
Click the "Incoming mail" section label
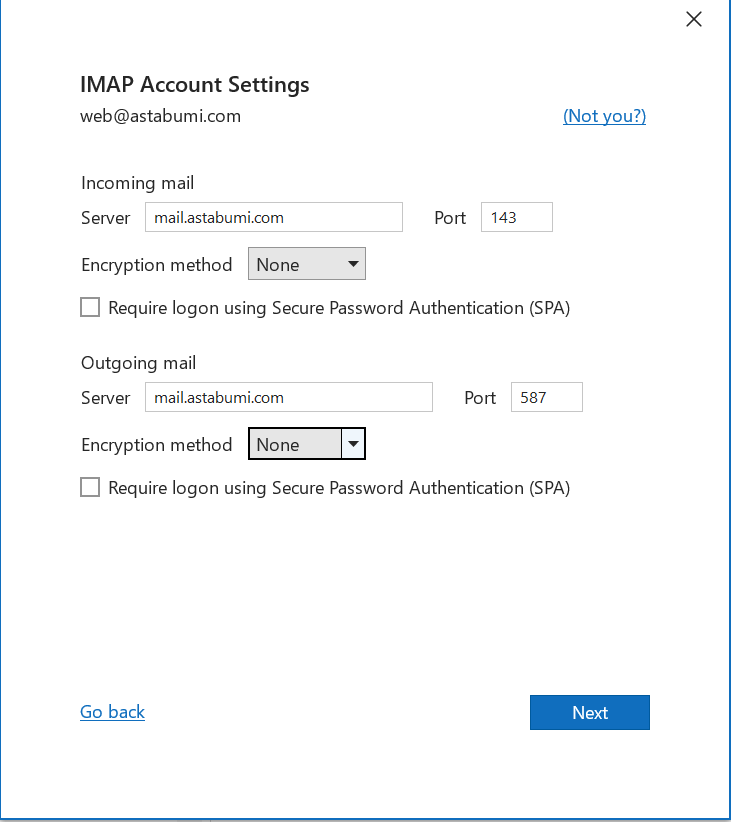coord(137,183)
